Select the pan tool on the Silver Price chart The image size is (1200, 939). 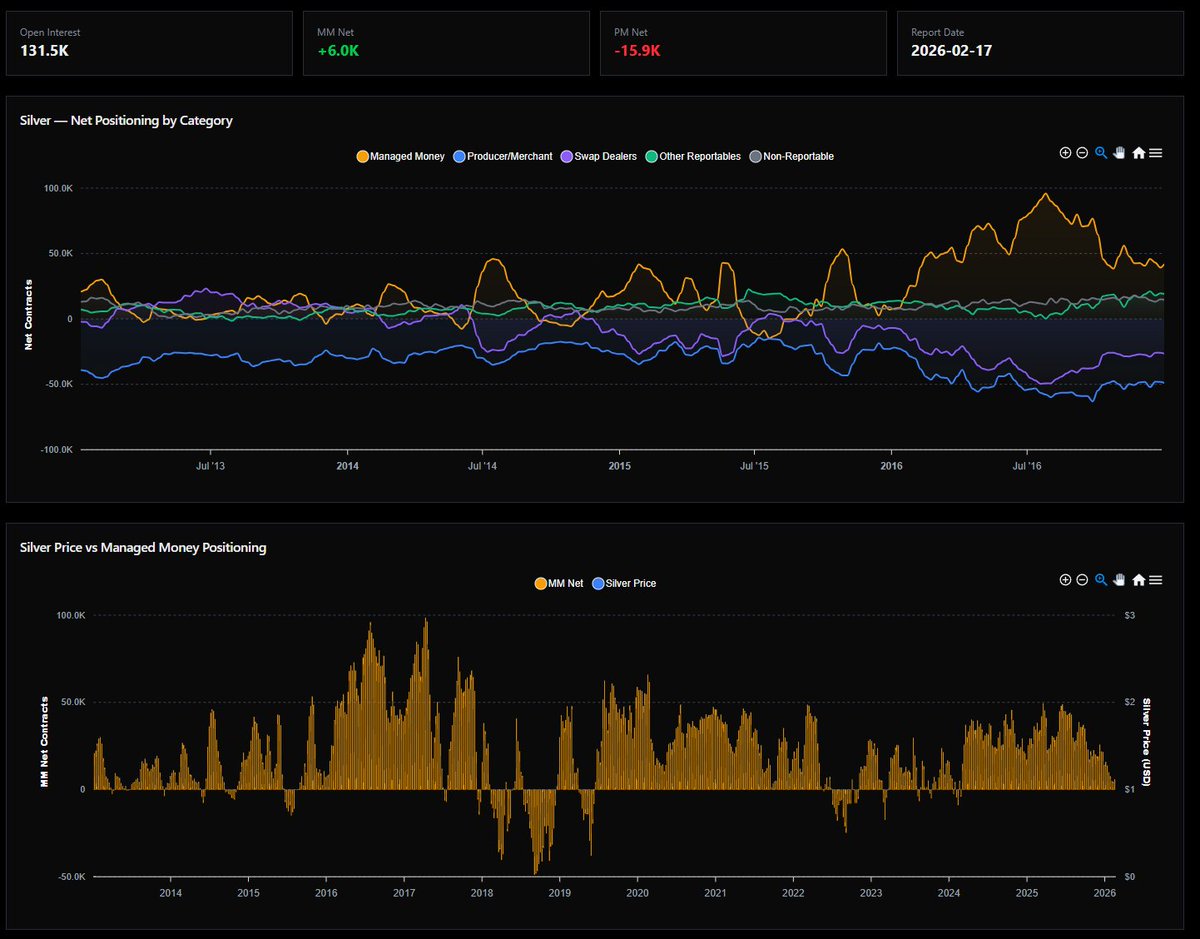1118,579
